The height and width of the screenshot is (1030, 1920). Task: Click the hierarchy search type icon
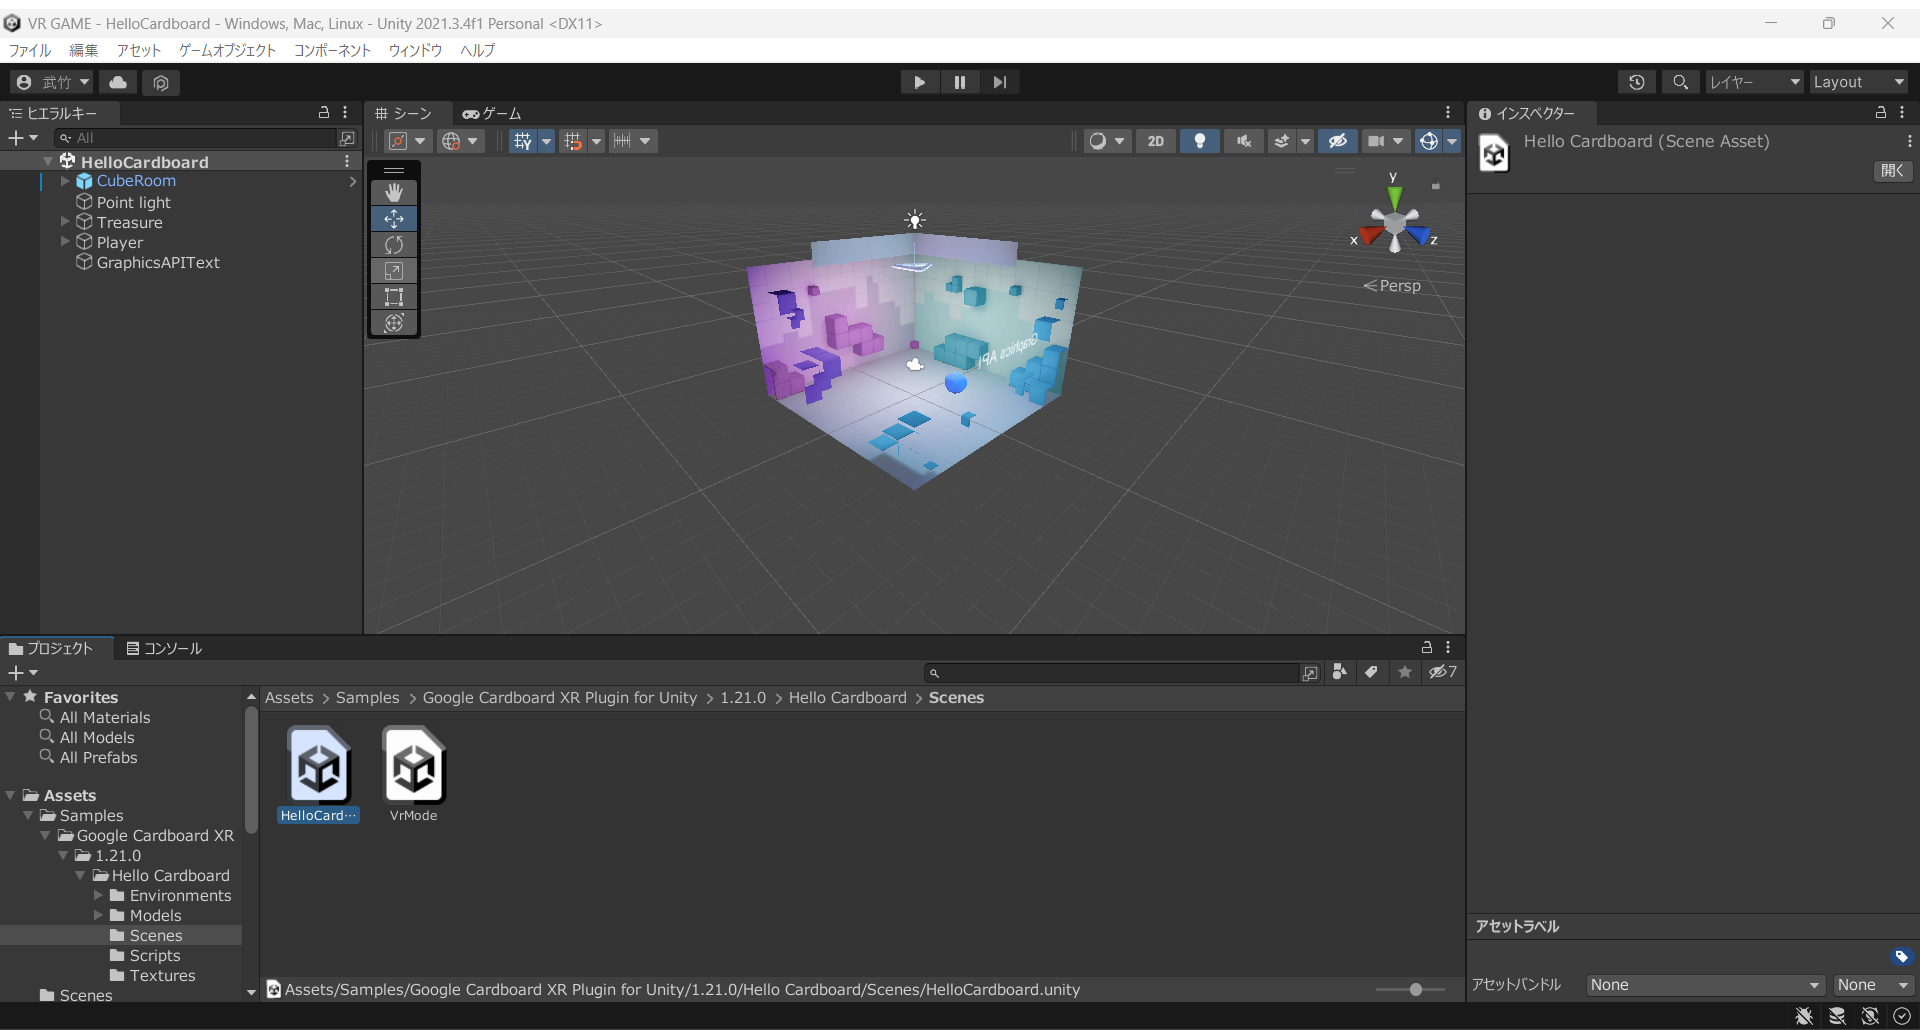coord(347,138)
